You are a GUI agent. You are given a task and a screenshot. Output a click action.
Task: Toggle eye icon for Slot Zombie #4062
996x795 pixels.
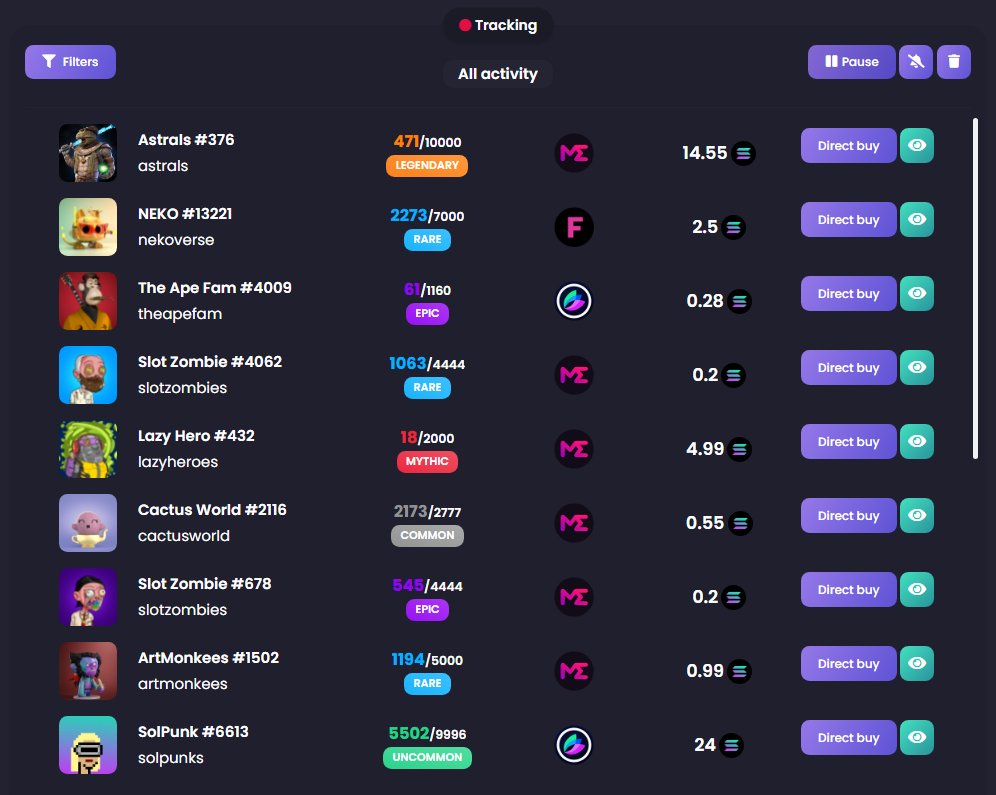click(917, 368)
